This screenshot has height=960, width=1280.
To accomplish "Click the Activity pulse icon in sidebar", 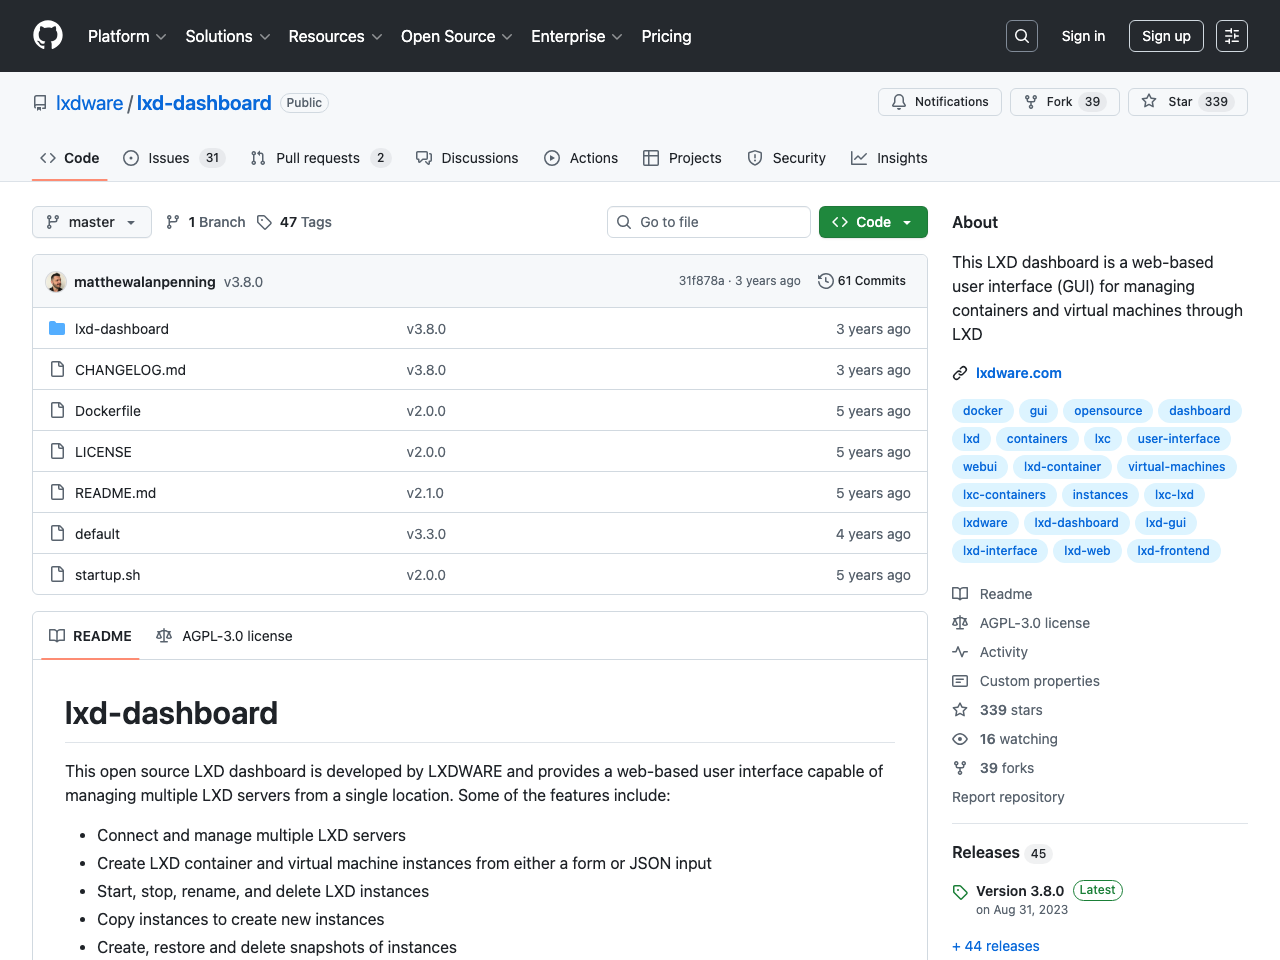I will (960, 652).
